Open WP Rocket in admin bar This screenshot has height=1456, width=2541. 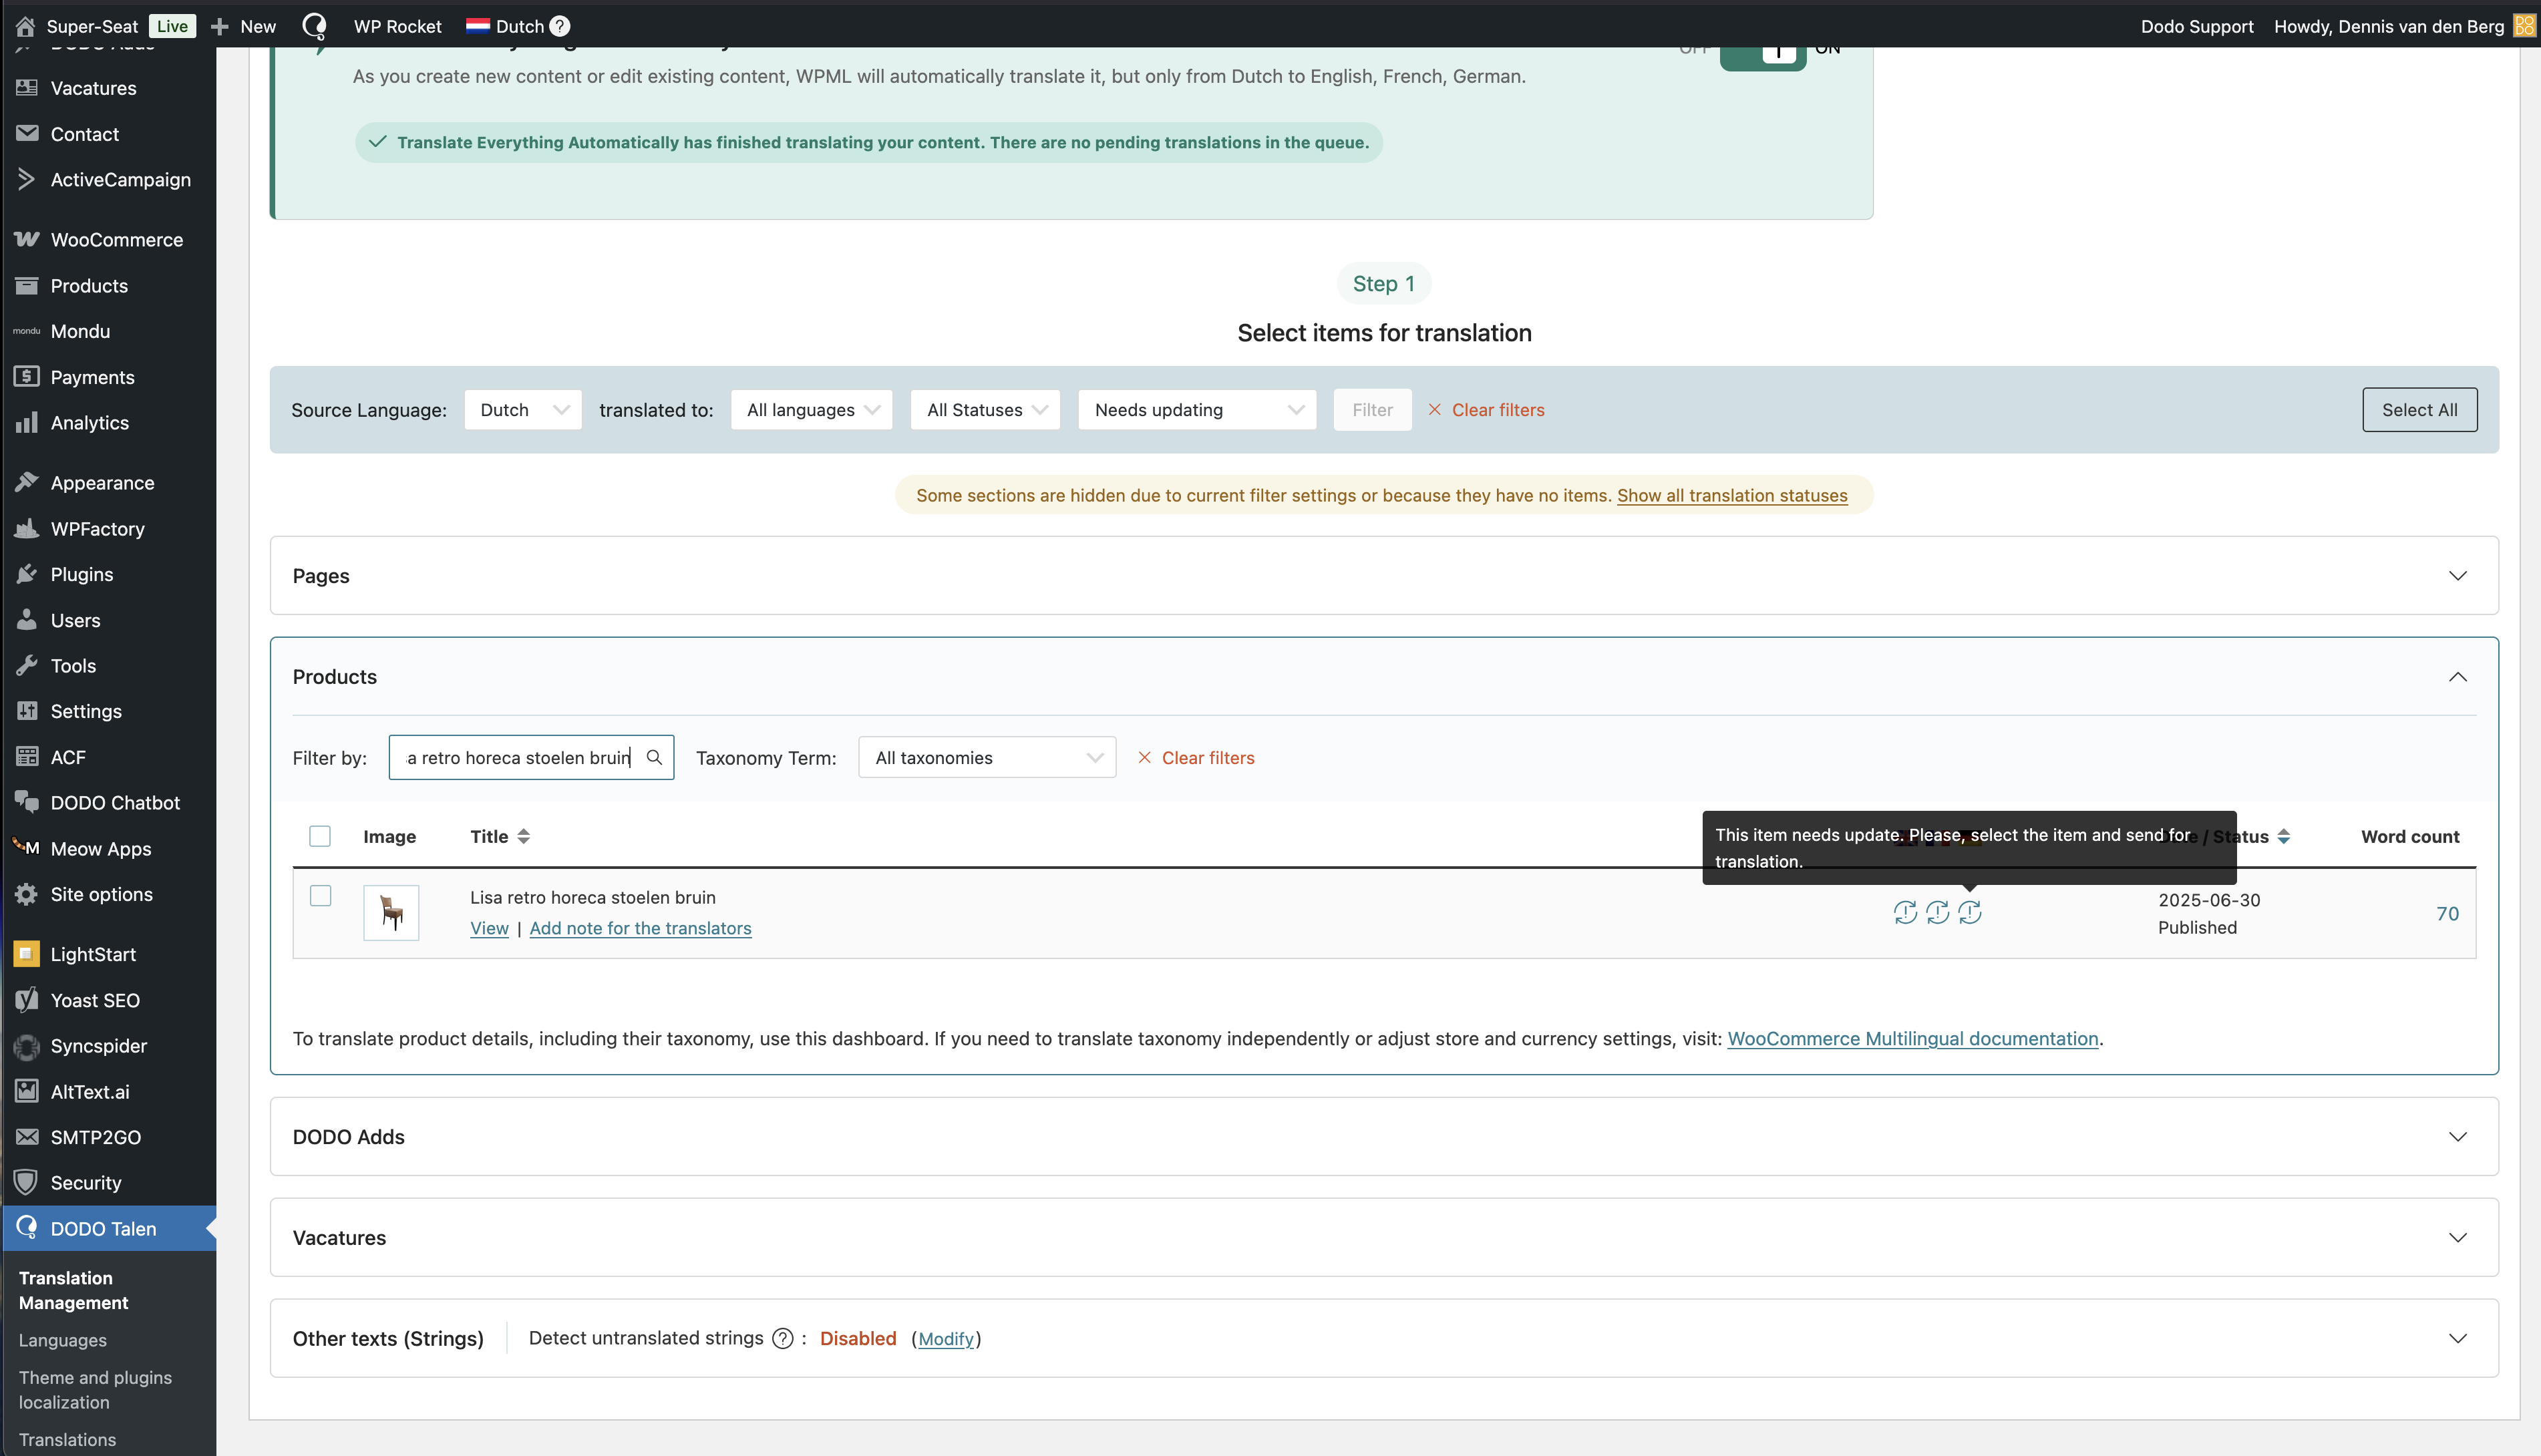click(x=397, y=26)
